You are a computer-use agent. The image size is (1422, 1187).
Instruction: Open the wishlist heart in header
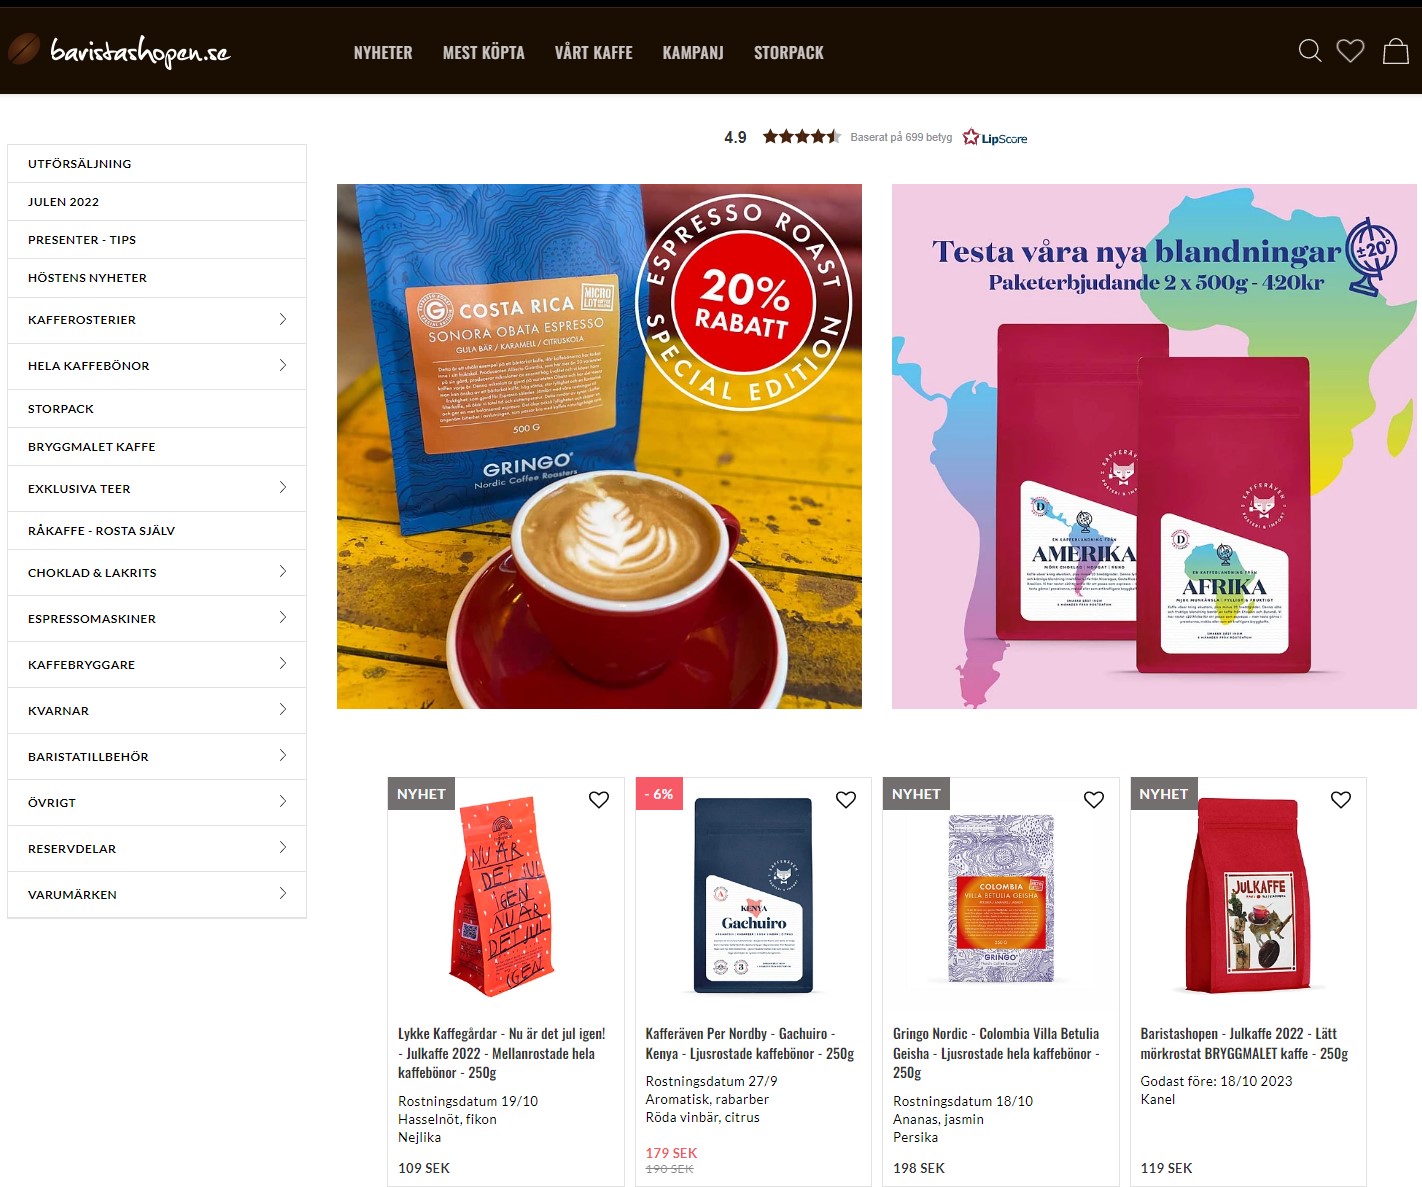(x=1351, y=50)
